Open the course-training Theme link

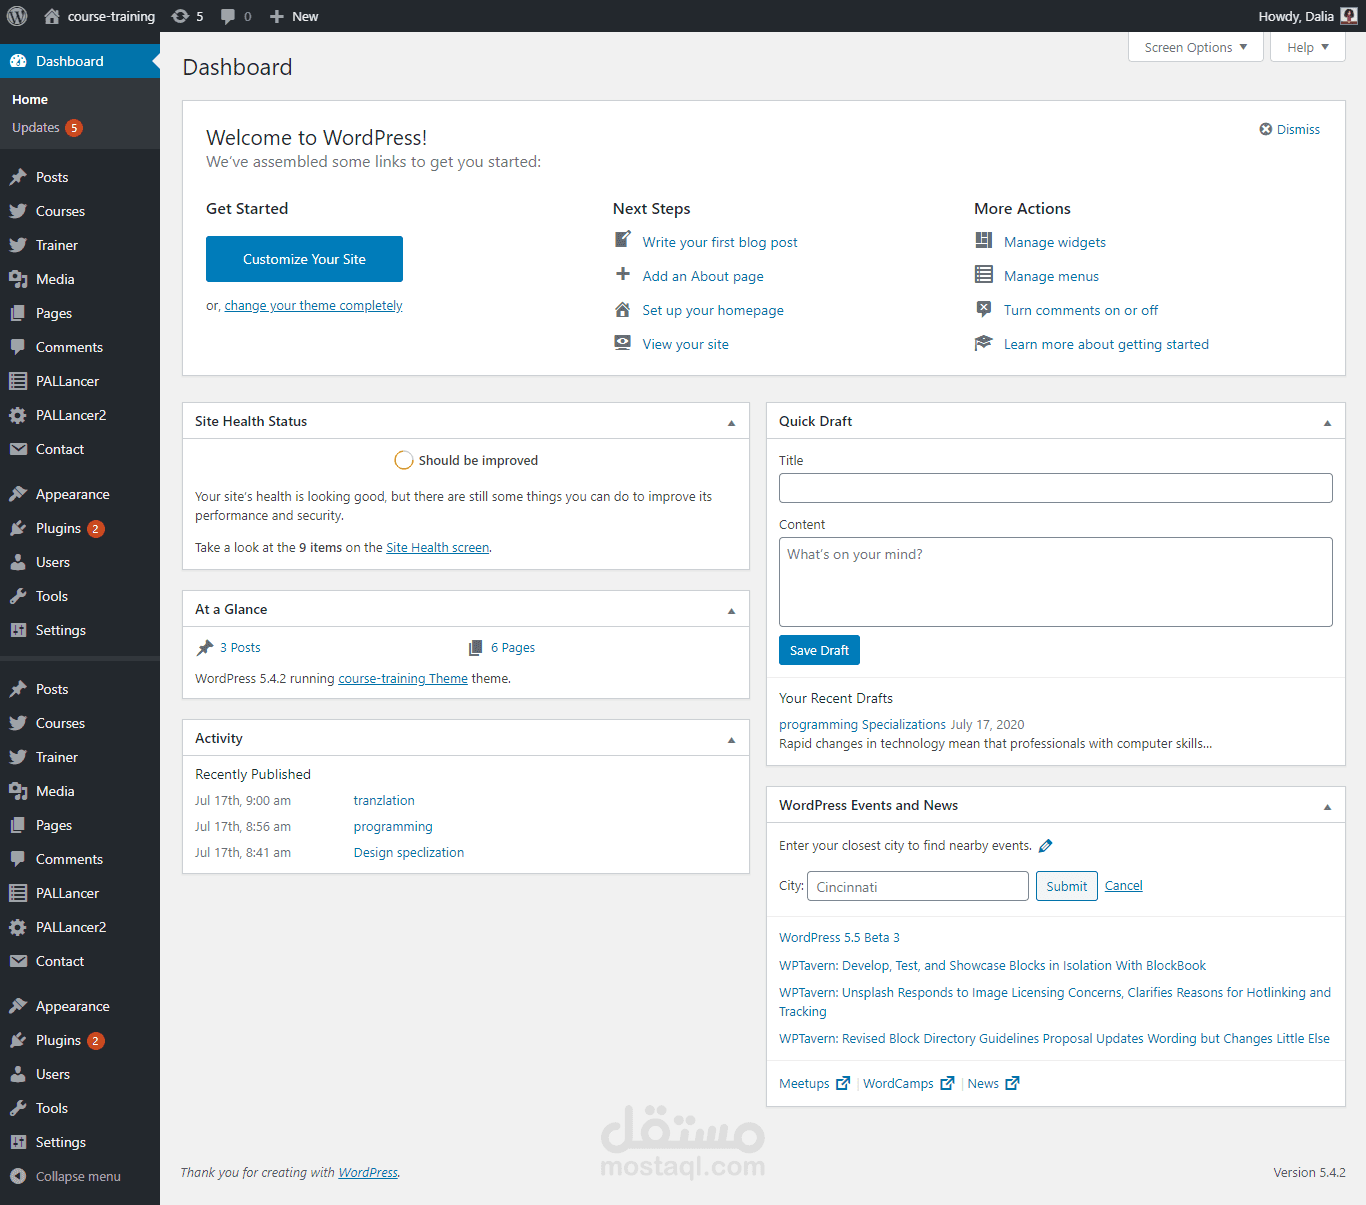coord(403,679)
